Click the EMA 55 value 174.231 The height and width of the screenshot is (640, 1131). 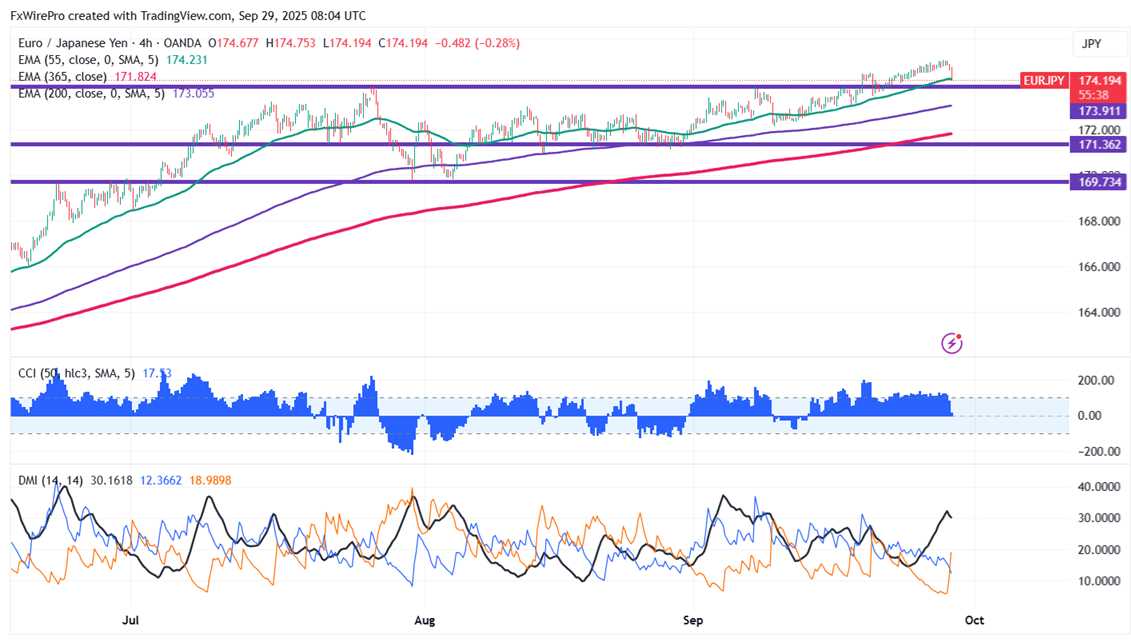(x=187, y=60)
